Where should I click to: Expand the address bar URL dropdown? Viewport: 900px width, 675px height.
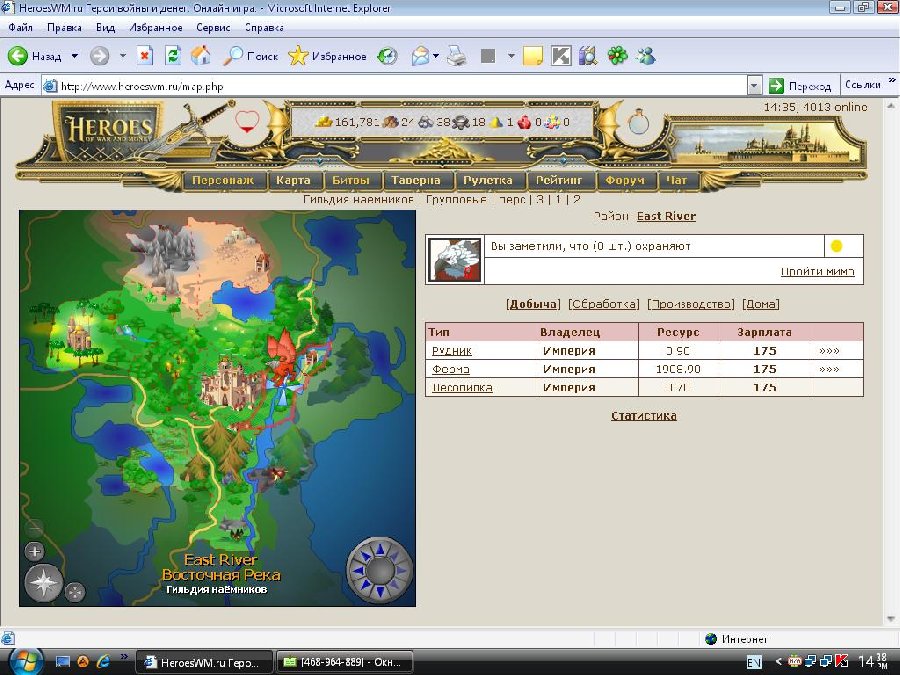[754, 86]
